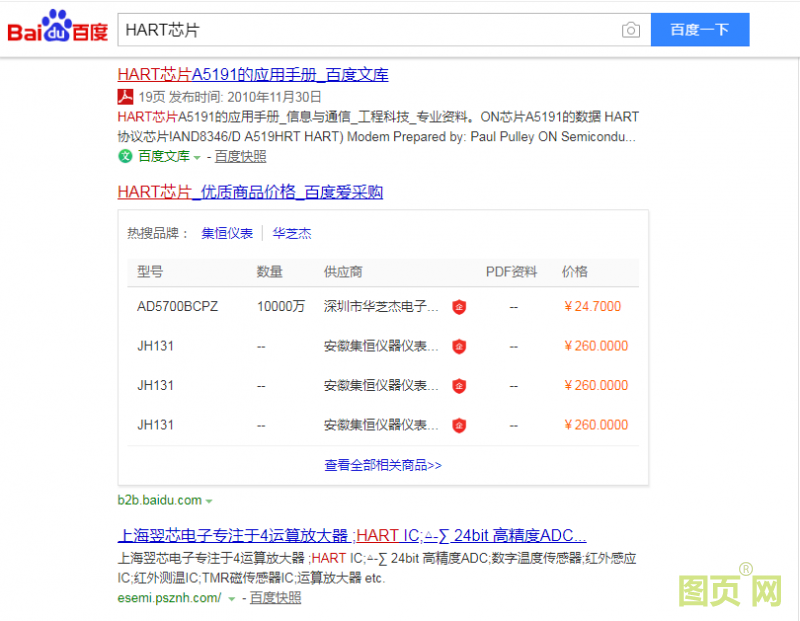The width and height of the screenshot is (800, 621).
Task: Select the 华芝杰 hot brand tab
Action: (x=292, y=233)
